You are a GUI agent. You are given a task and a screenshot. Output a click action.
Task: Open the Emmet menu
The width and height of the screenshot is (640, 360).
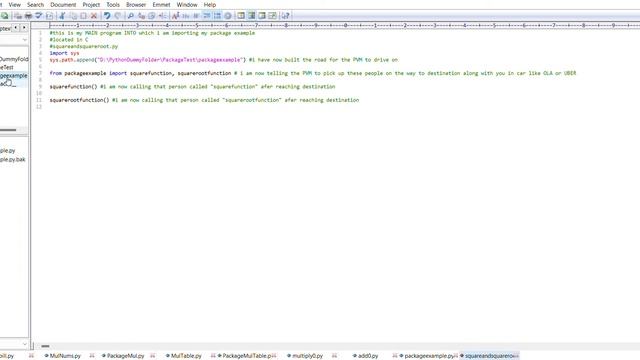point(161,4)
